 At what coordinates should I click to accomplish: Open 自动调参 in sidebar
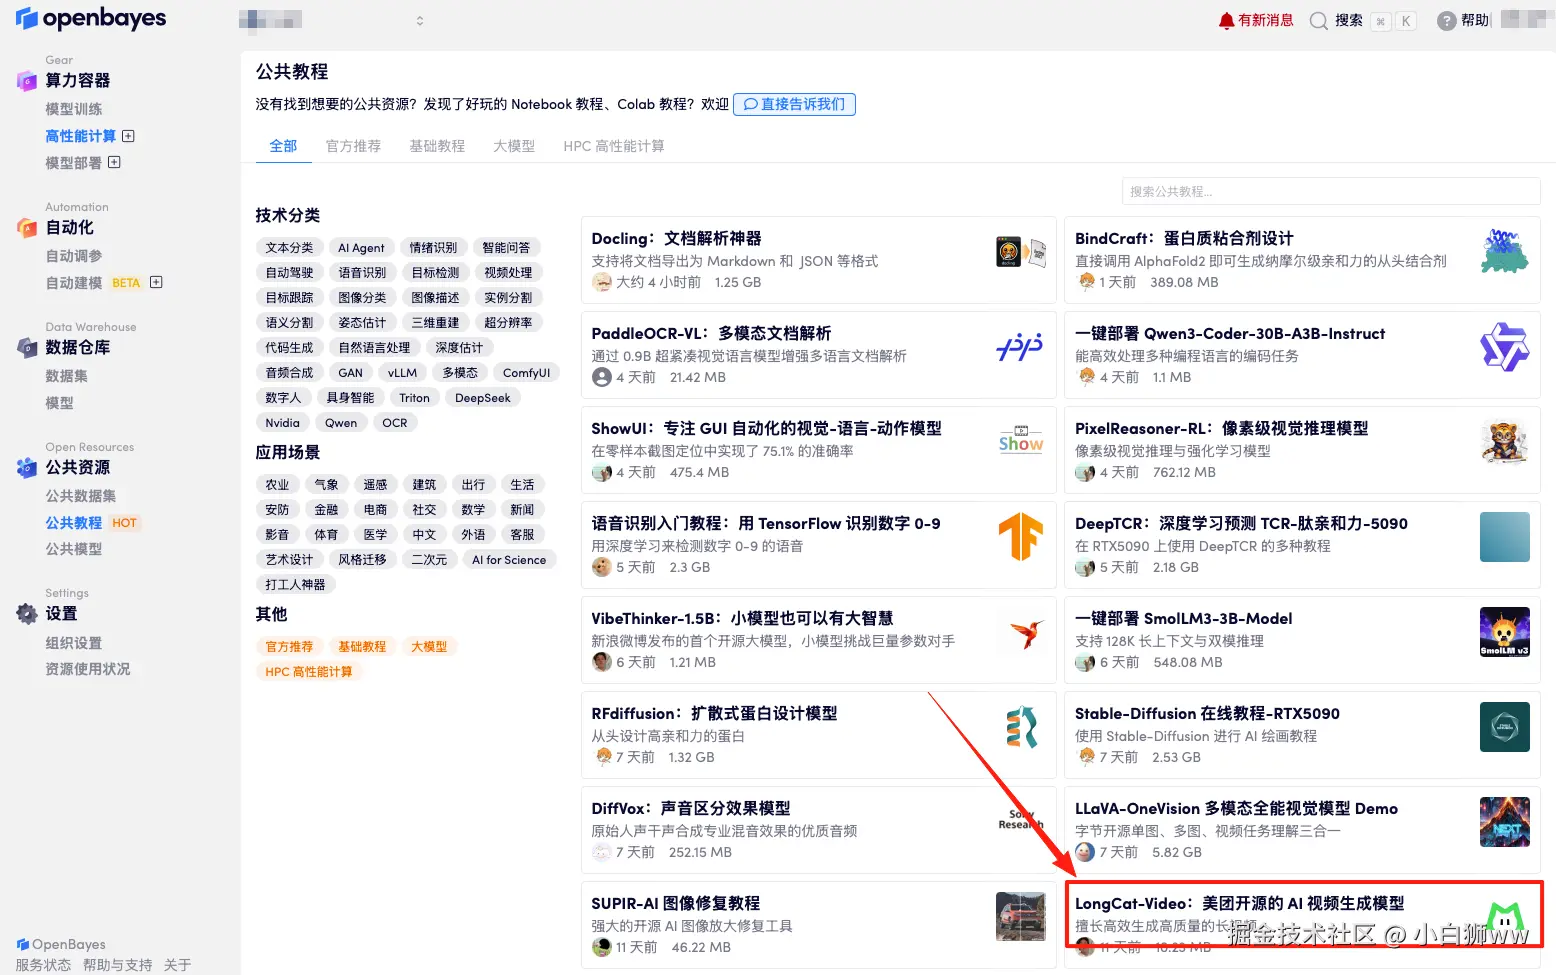tap(74, 256)
